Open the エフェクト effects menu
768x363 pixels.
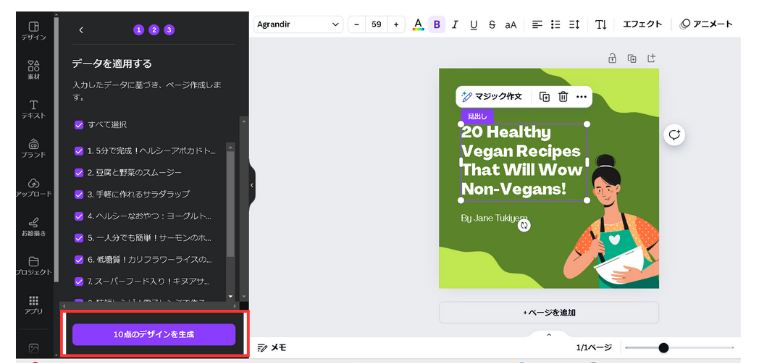point(642,24)
